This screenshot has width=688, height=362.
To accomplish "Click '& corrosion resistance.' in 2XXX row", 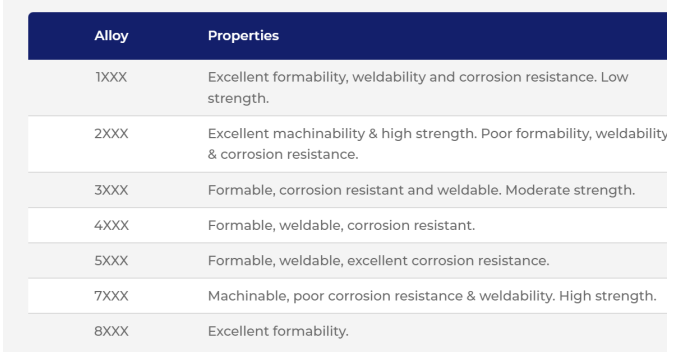I will pos(283,154).
